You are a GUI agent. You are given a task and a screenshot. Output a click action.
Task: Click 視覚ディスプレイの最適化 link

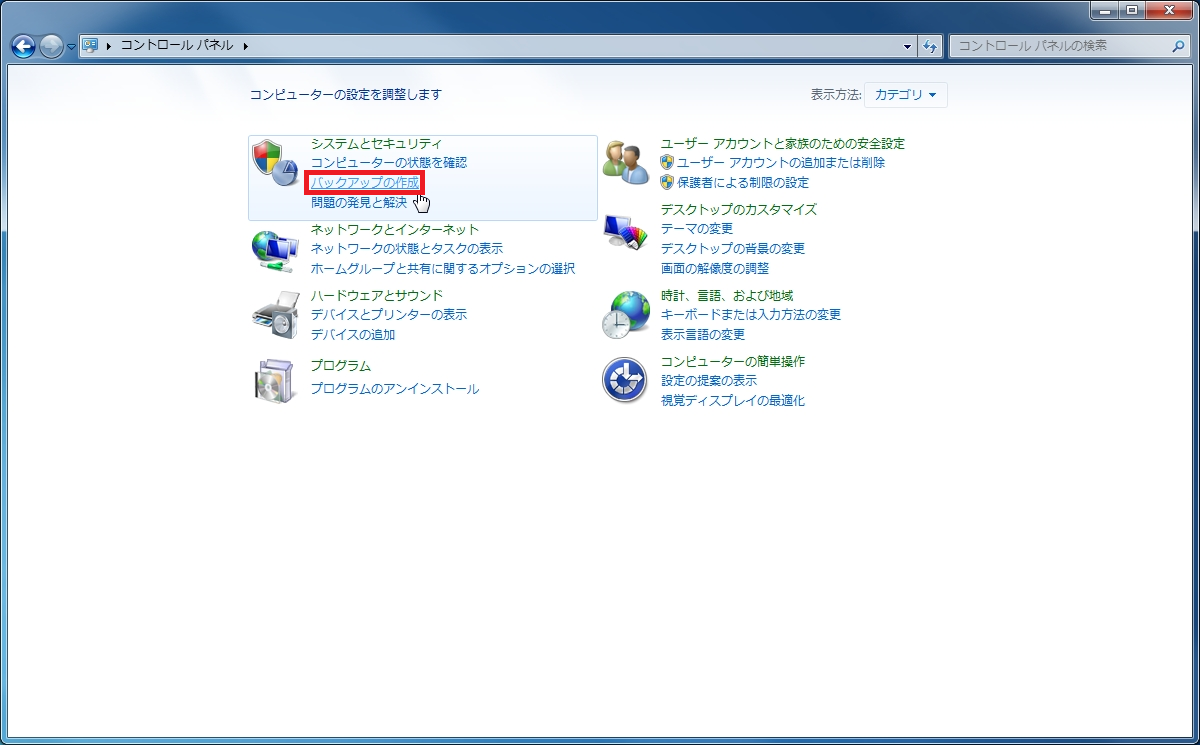click(733, 400)
